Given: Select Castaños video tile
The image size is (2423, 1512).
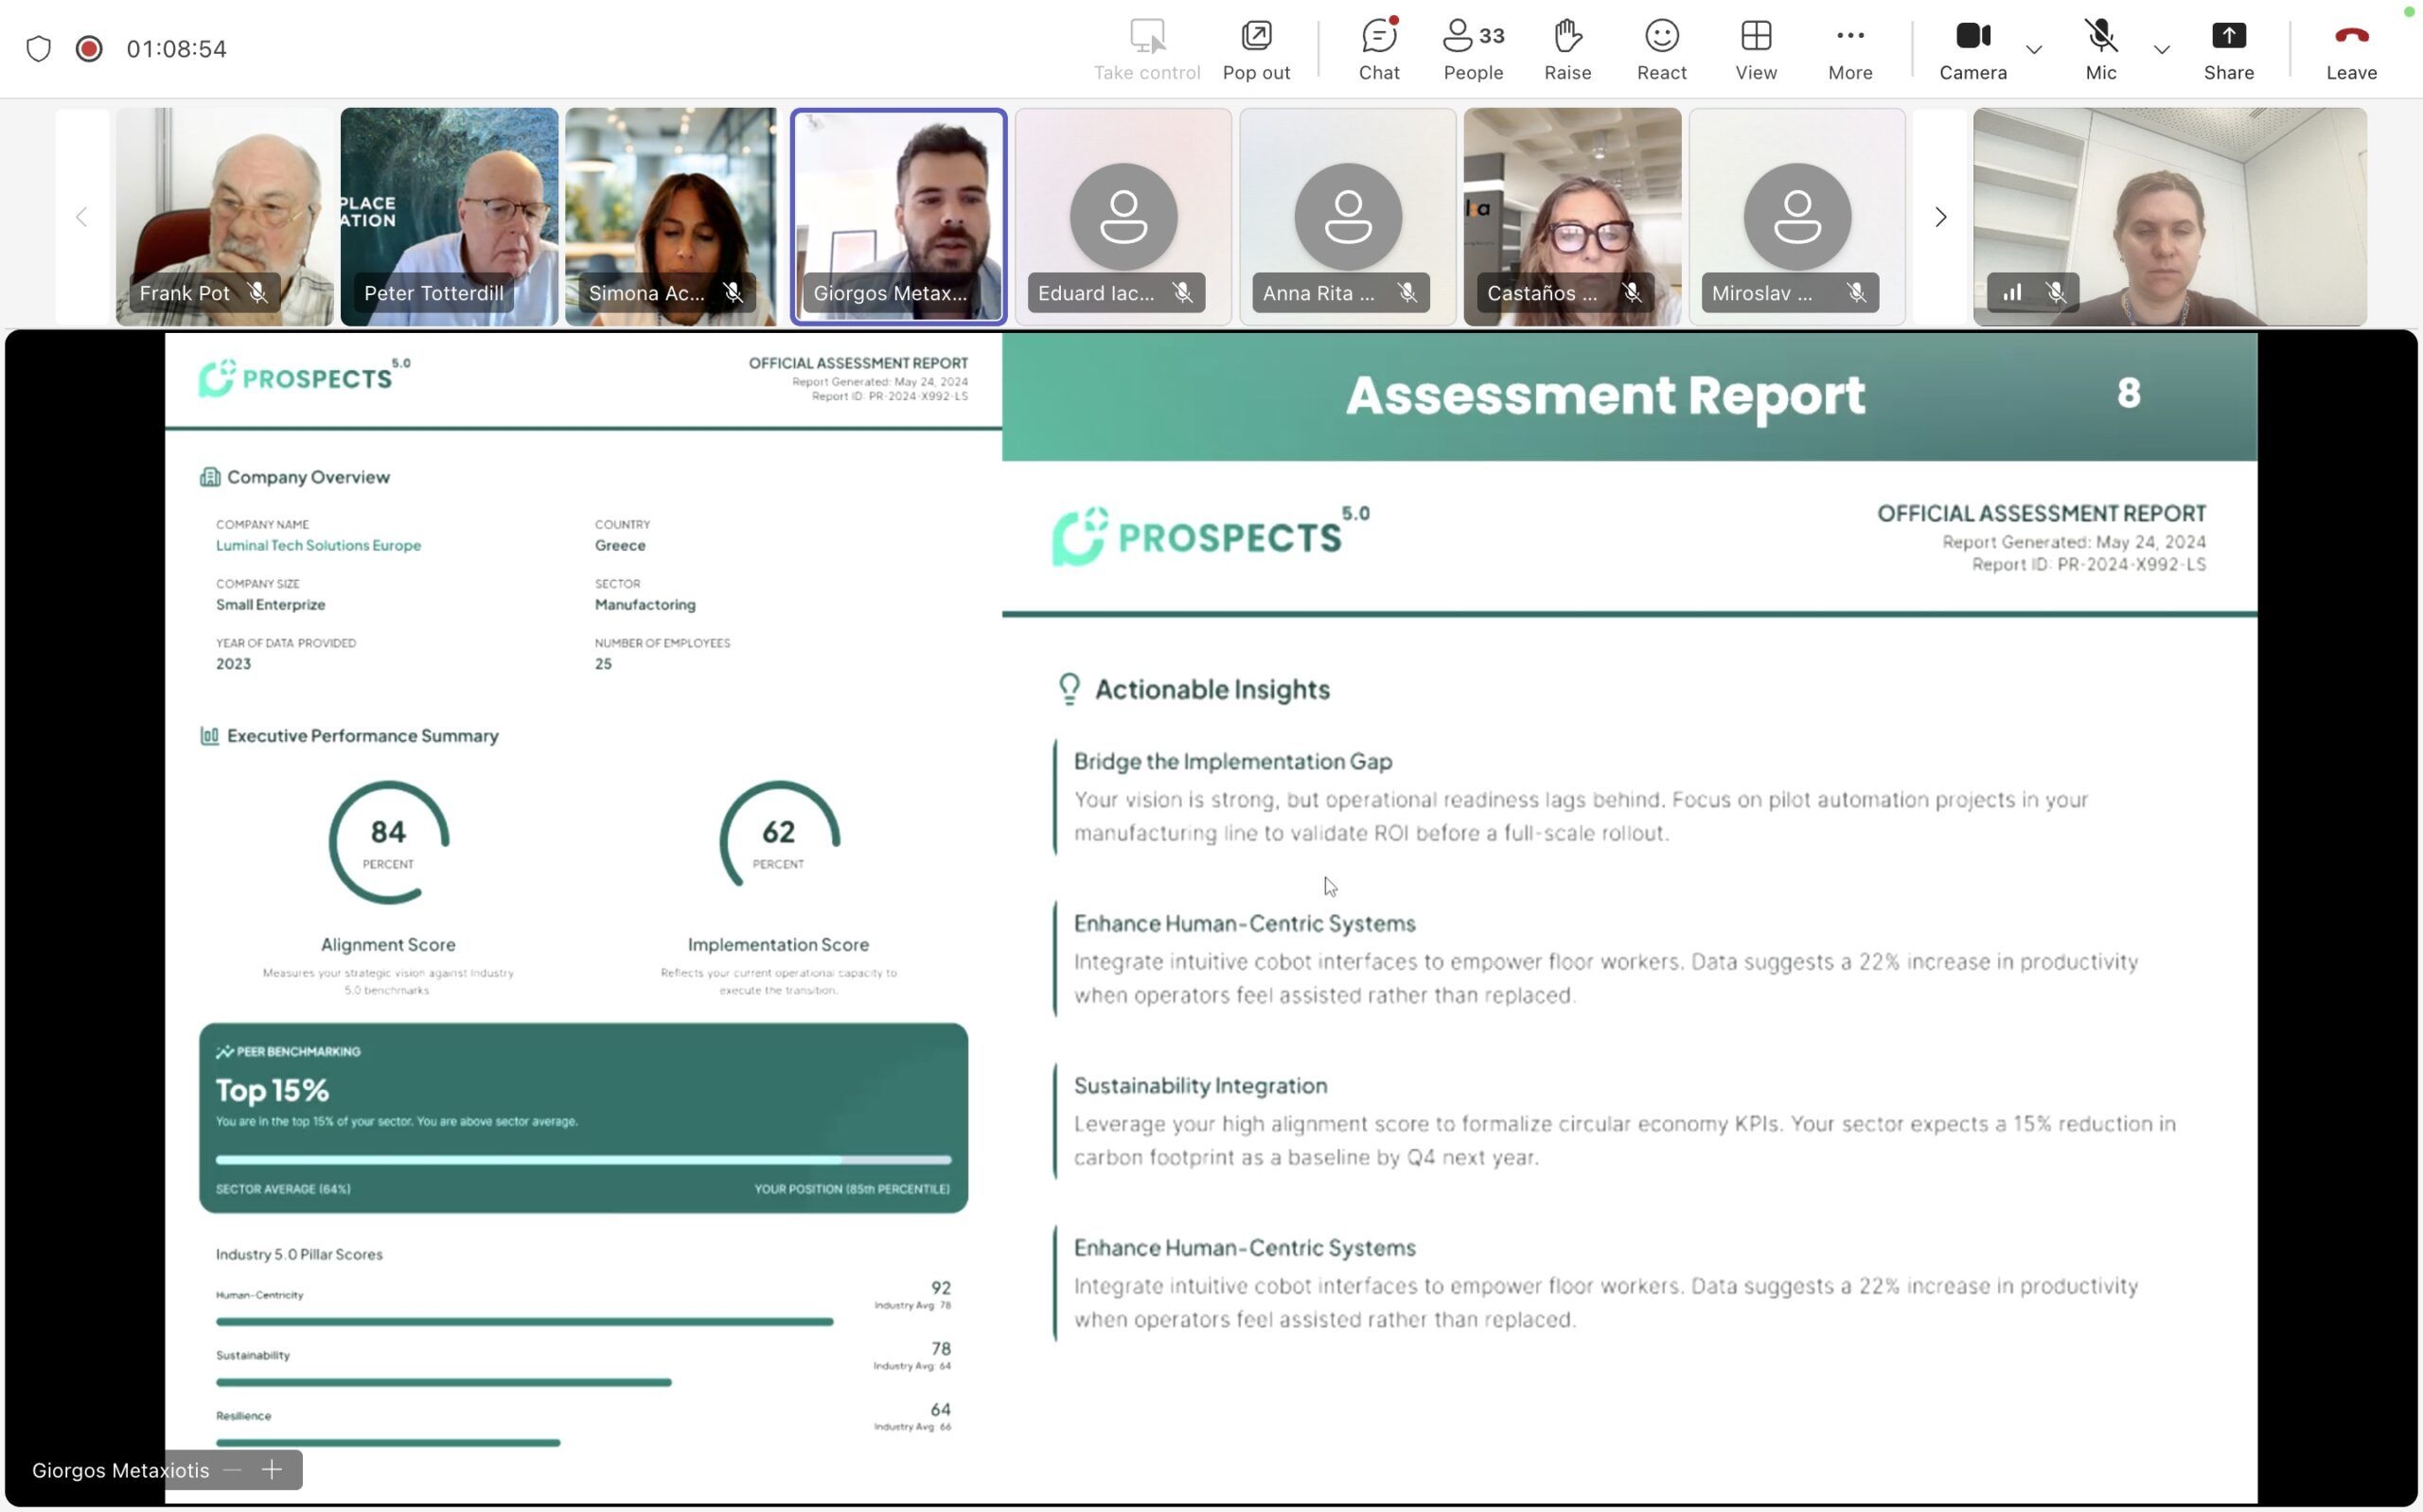Looking at the screenshot, I should (x=1572, y=217).
